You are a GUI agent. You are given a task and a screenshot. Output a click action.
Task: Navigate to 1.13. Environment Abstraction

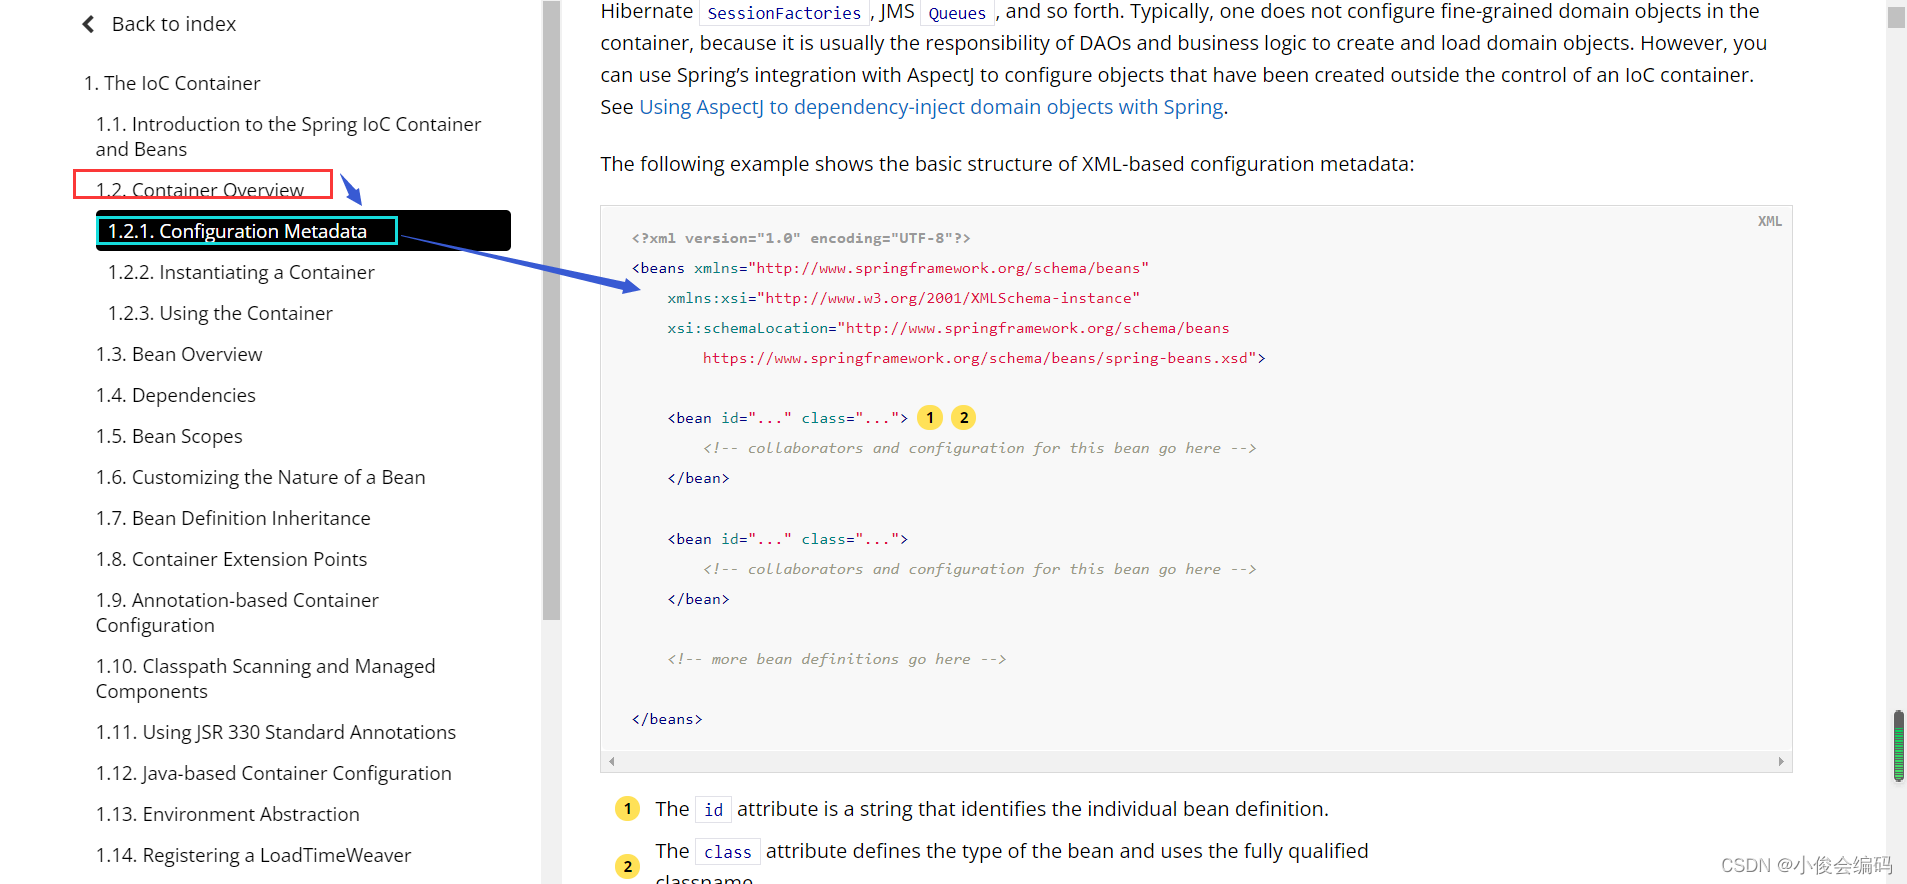(228, 814)
